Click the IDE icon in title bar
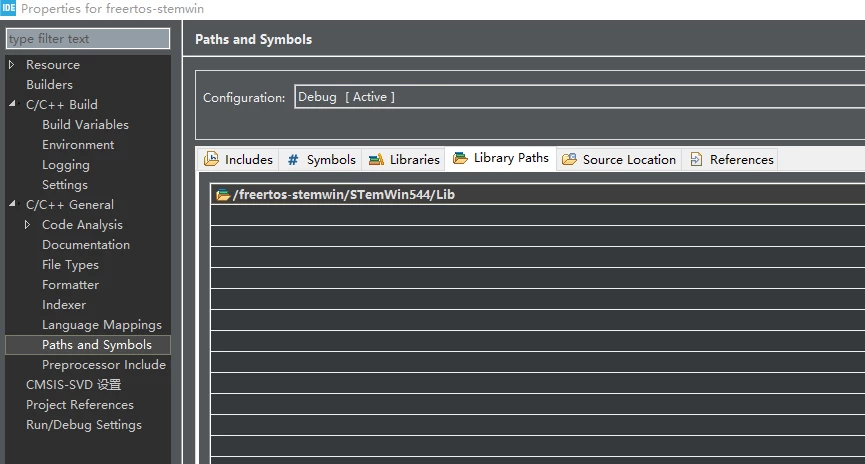 pyautogui.click(x=8, y=8)
